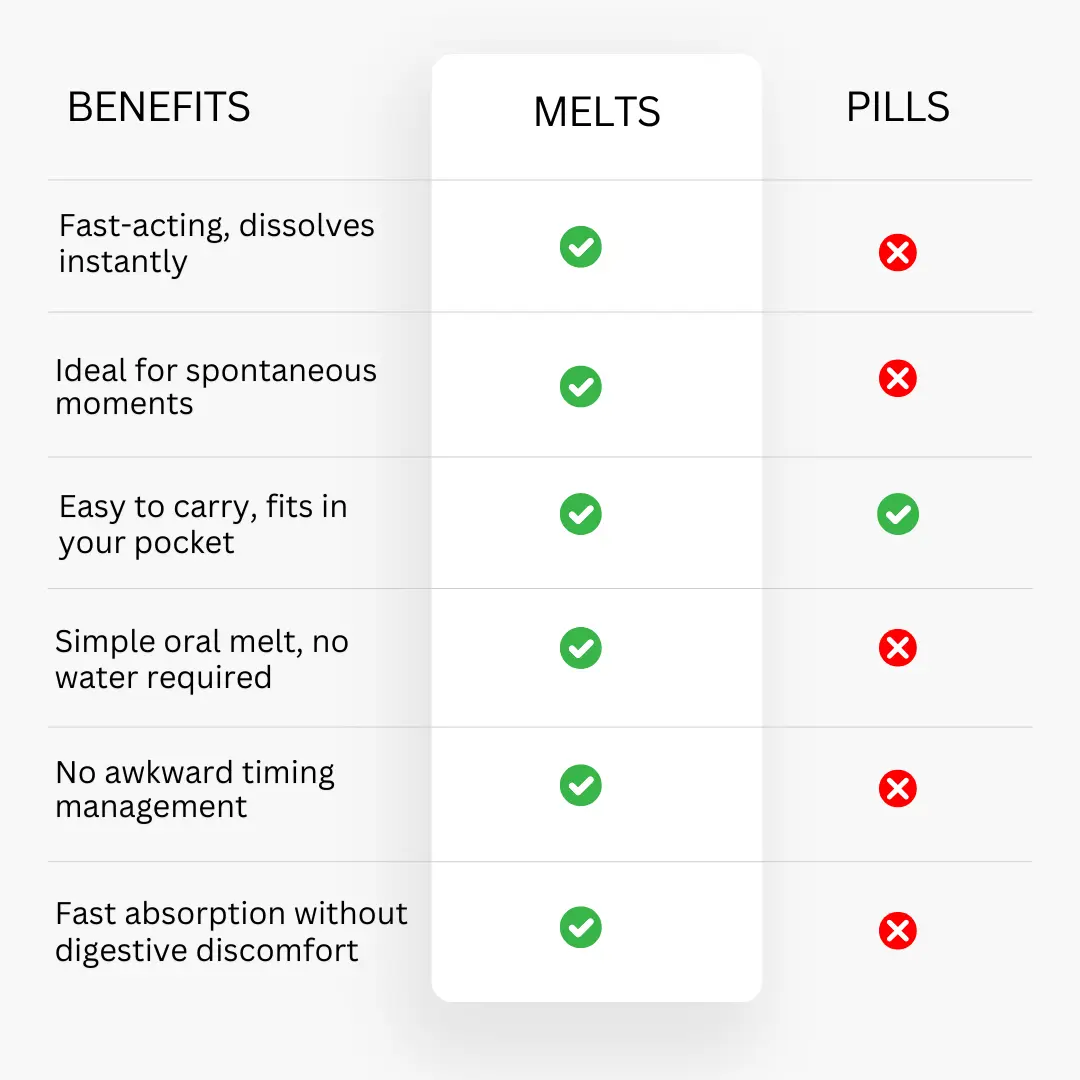This screenshot has height=1080, width=1080.
Task: Click the BENEFITS heading
Action: [158, 108]
